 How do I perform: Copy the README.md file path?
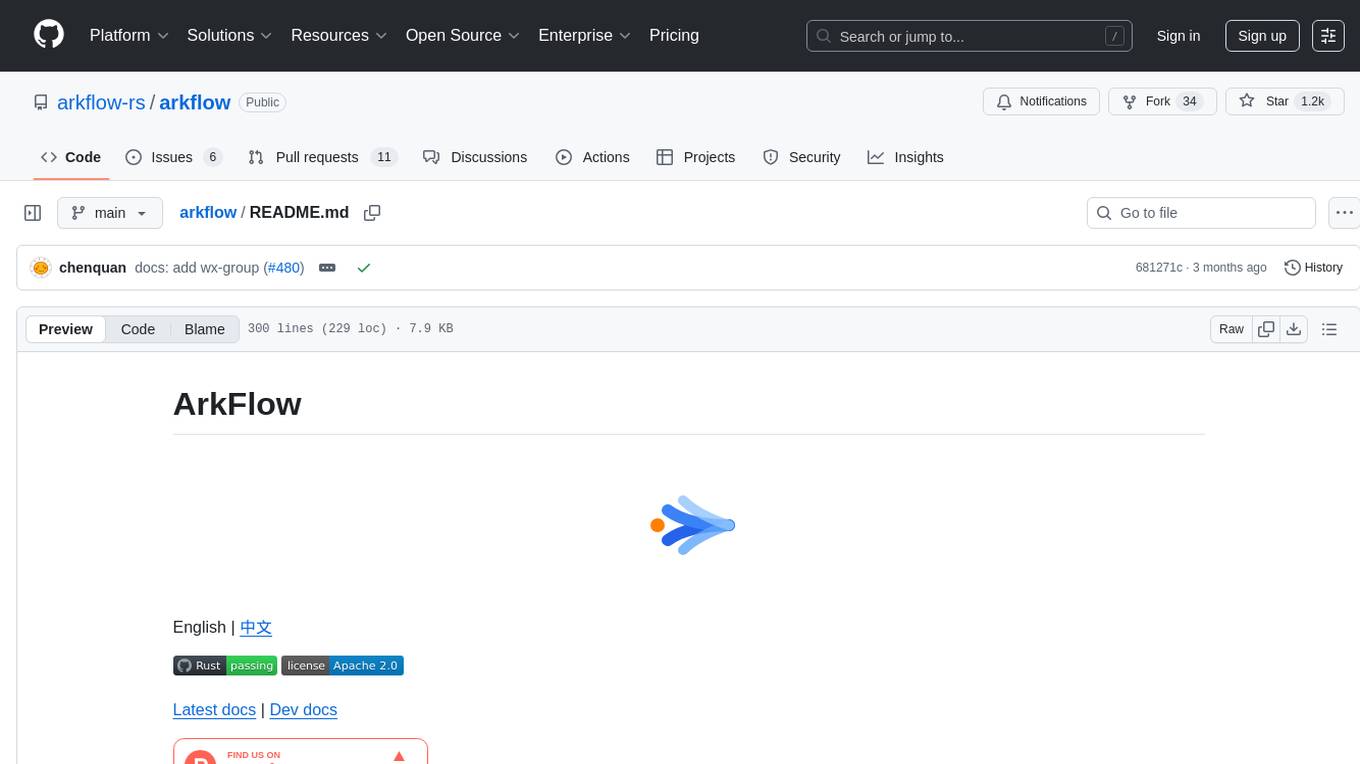(372, 213)
